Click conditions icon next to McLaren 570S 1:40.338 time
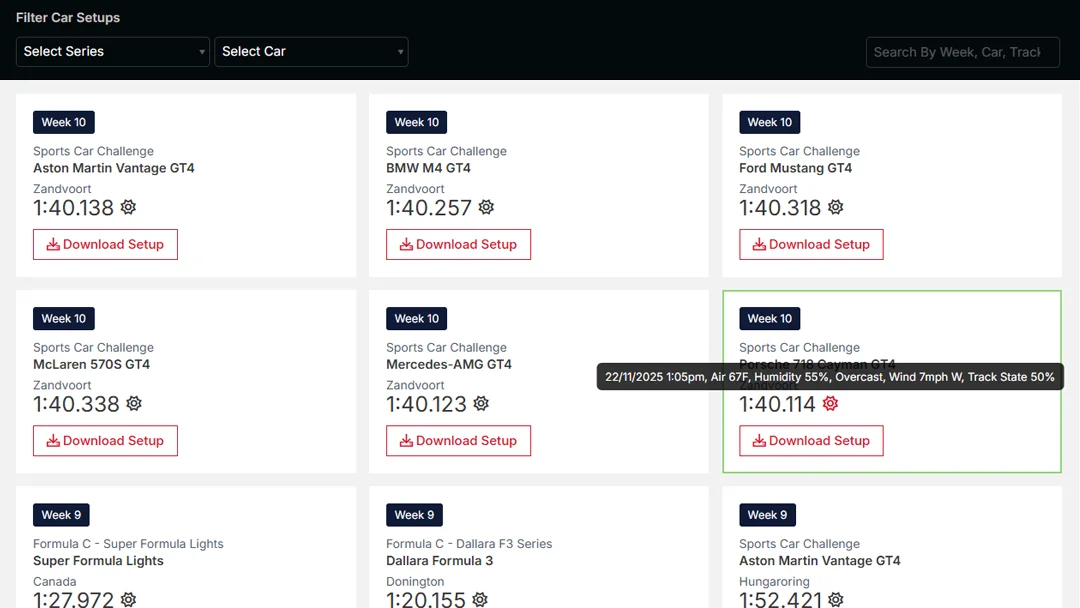Screen dimensions: 1080x608 coord(134,404)
